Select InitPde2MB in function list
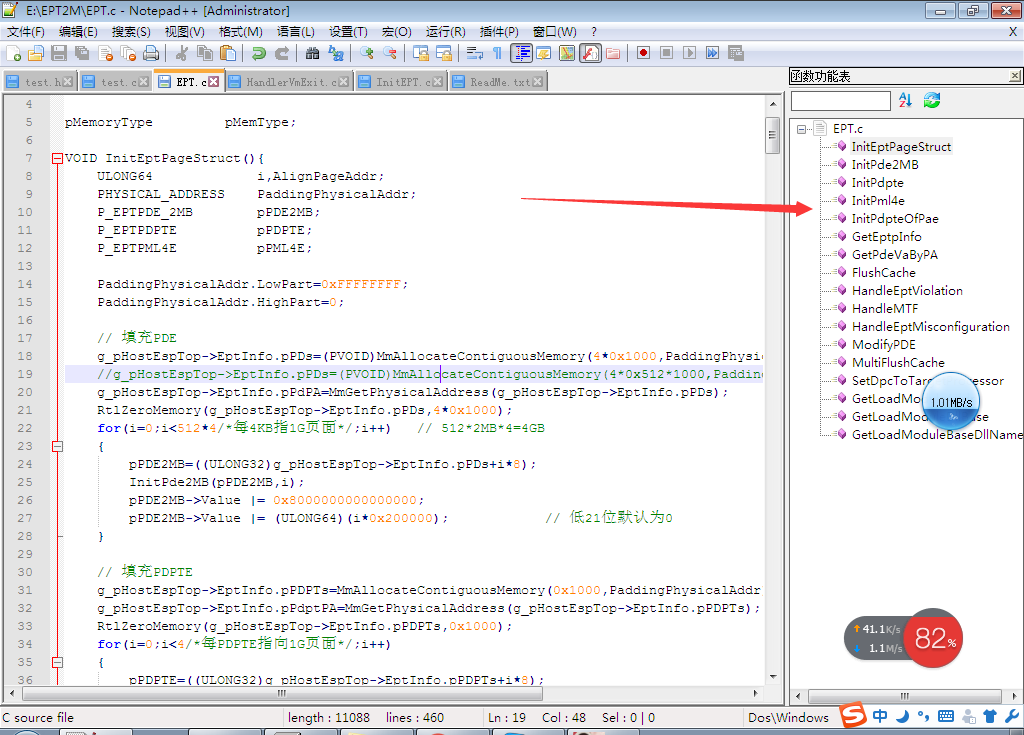 (885, 165)
